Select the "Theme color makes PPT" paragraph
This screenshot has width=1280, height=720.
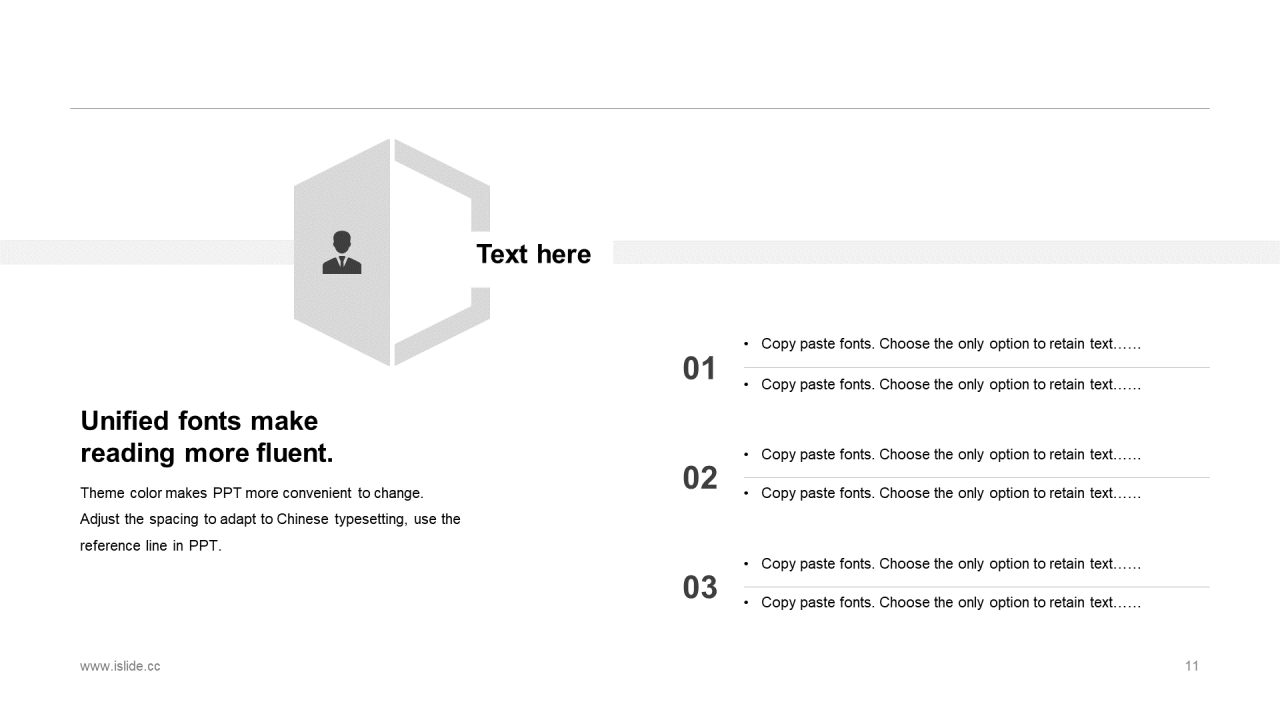point(270,519)
